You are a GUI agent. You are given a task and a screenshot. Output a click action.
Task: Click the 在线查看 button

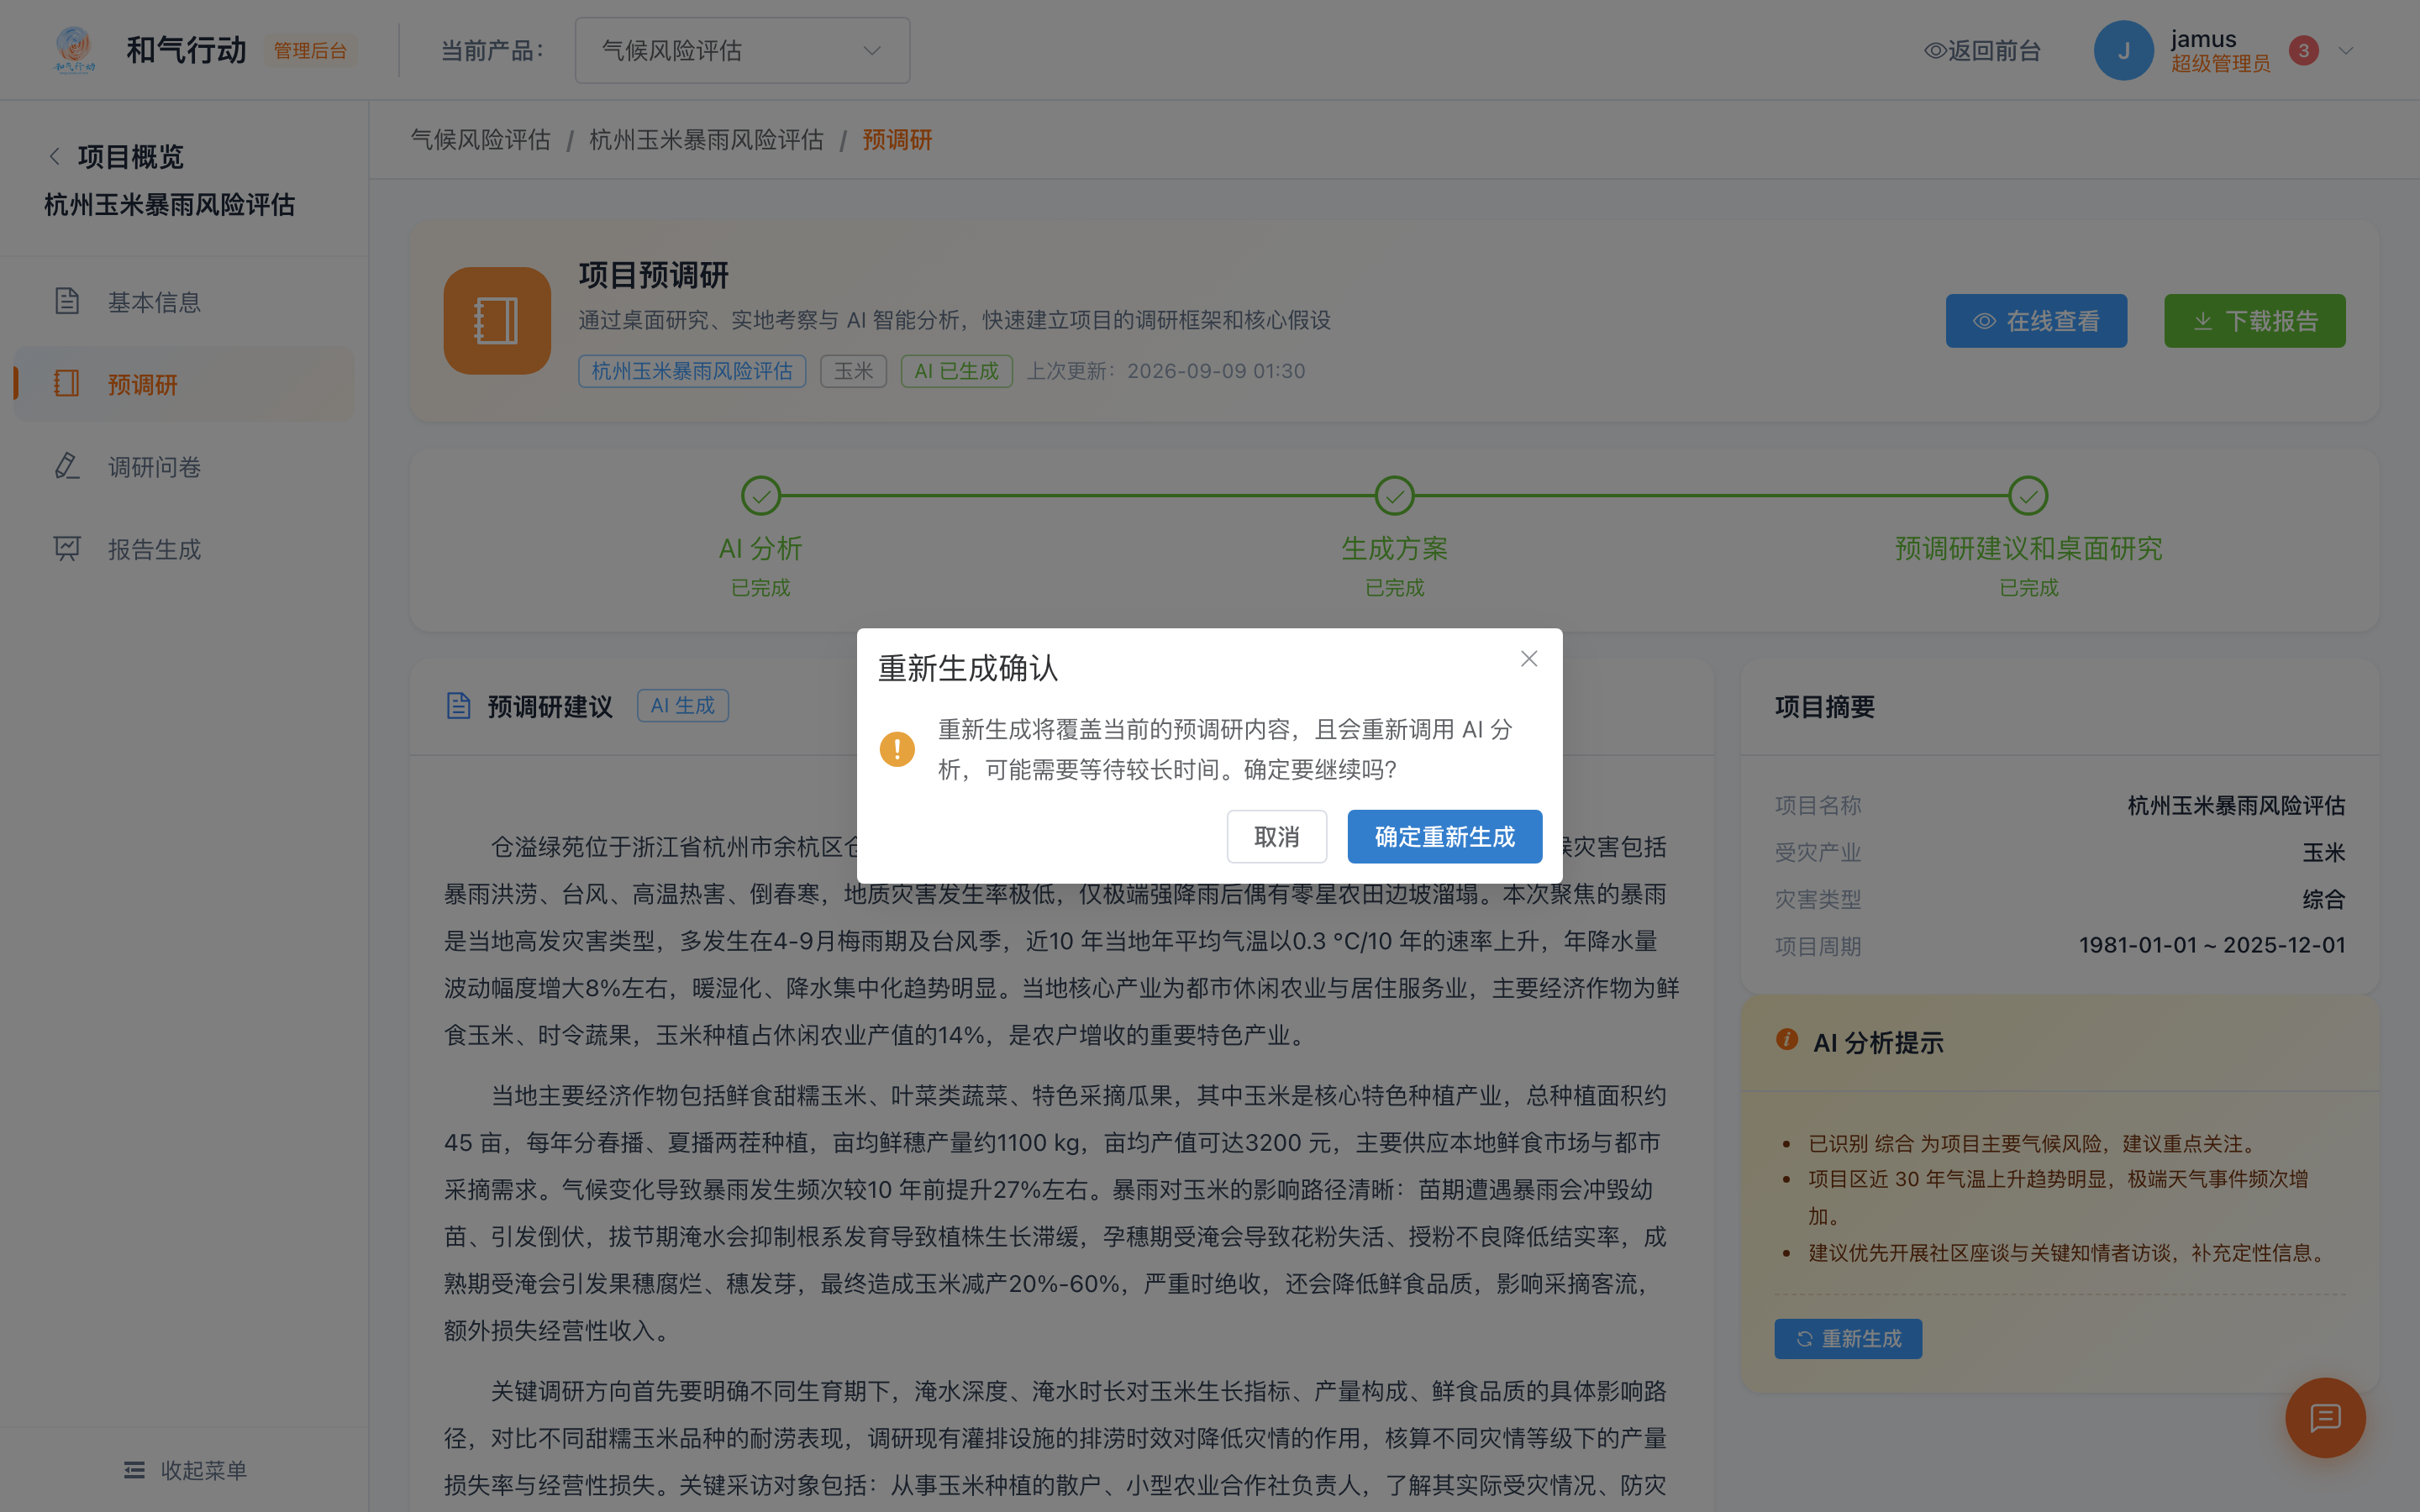tap(2036, 321)
